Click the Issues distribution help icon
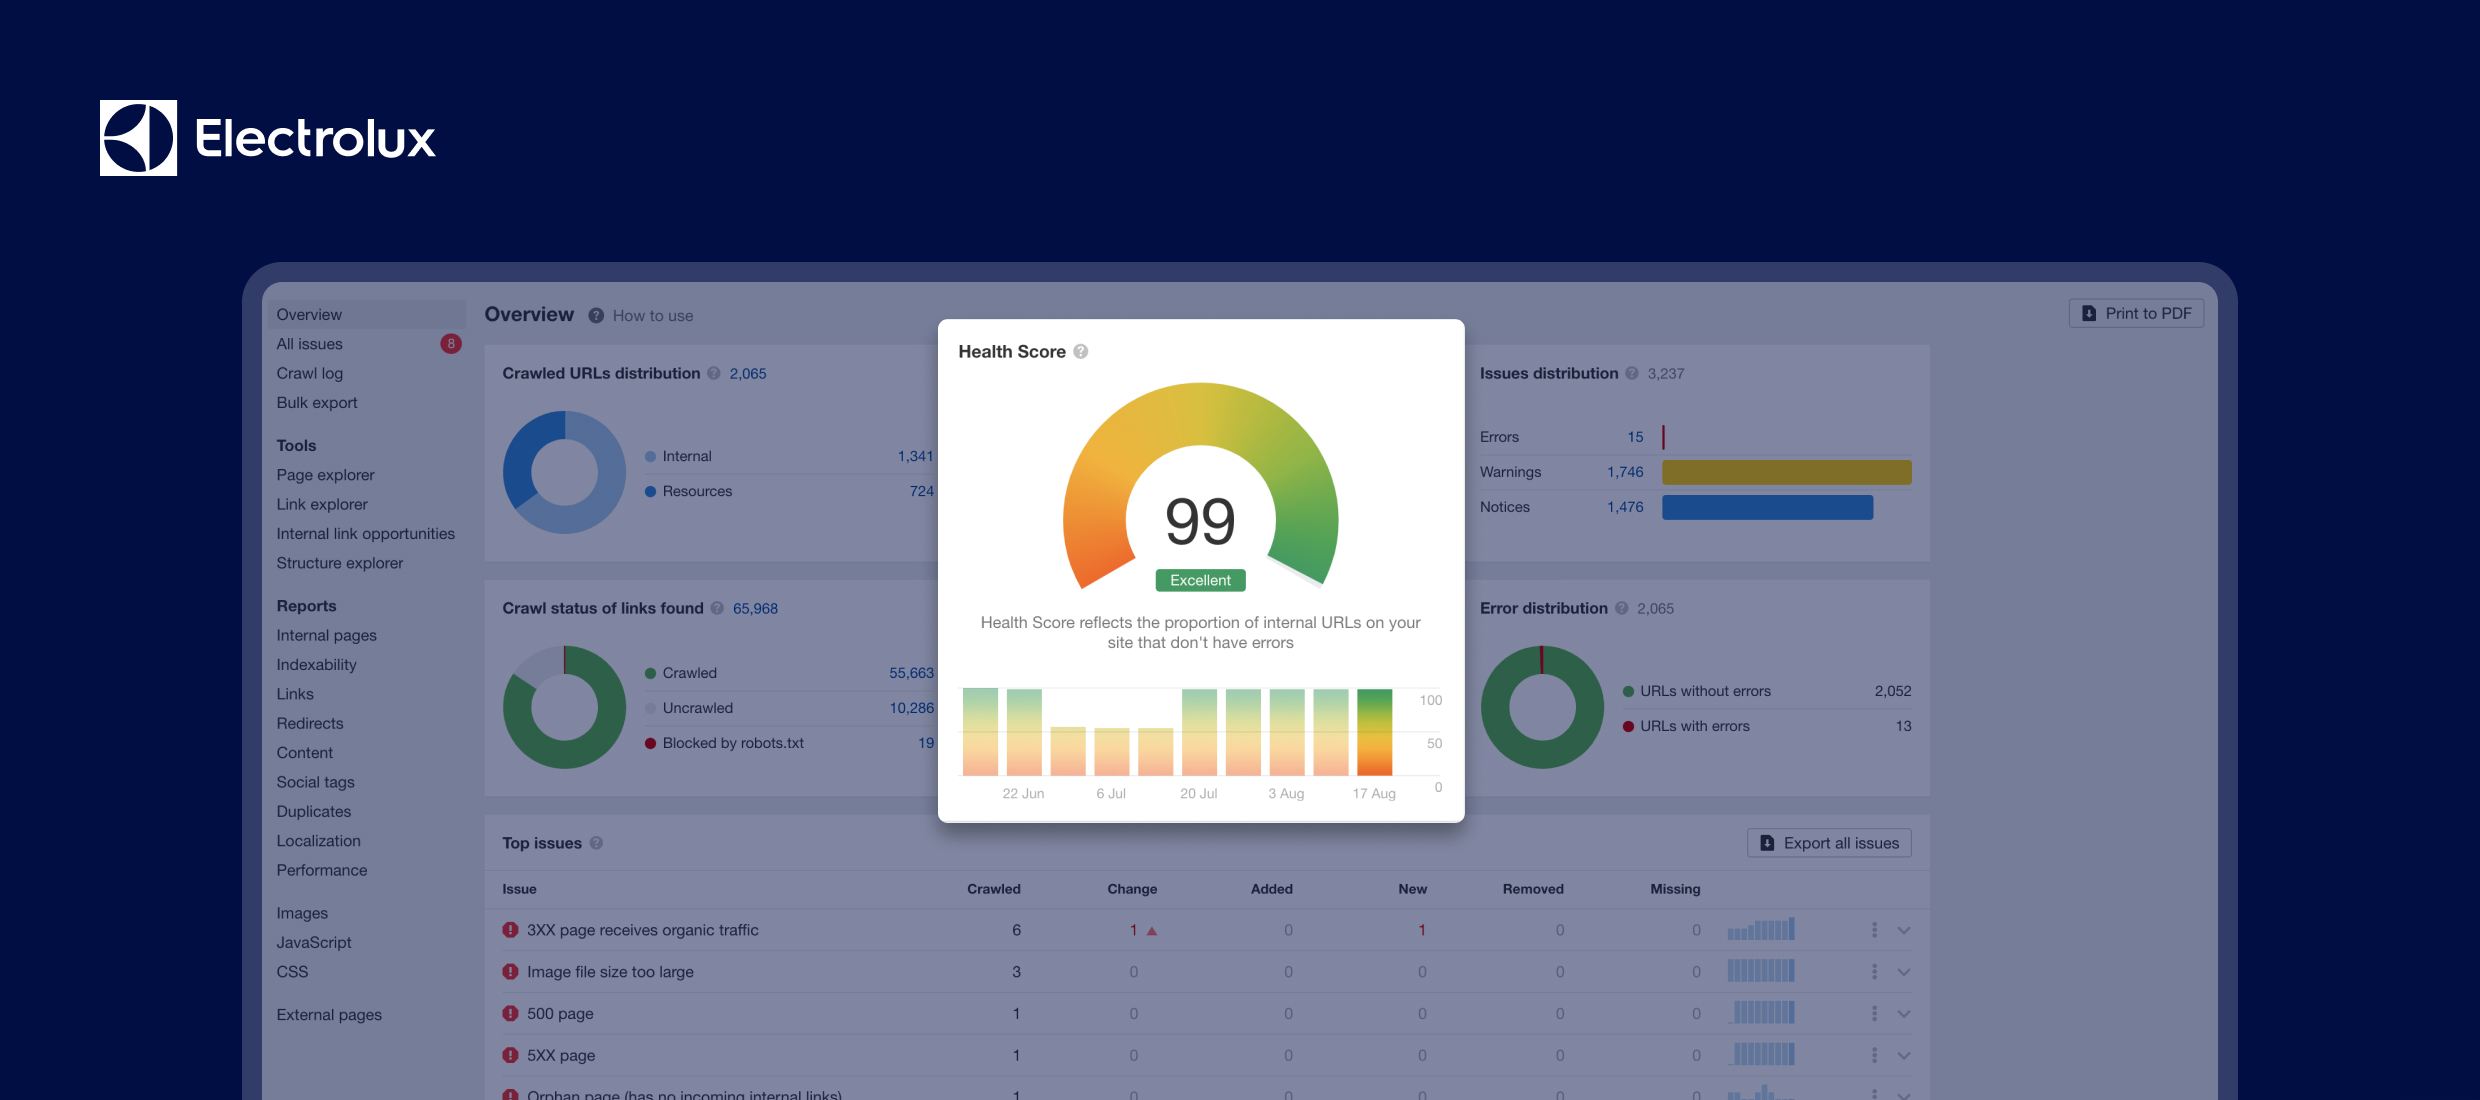The width and height of the screenshot is (2480, 1100). (1630, 373)
